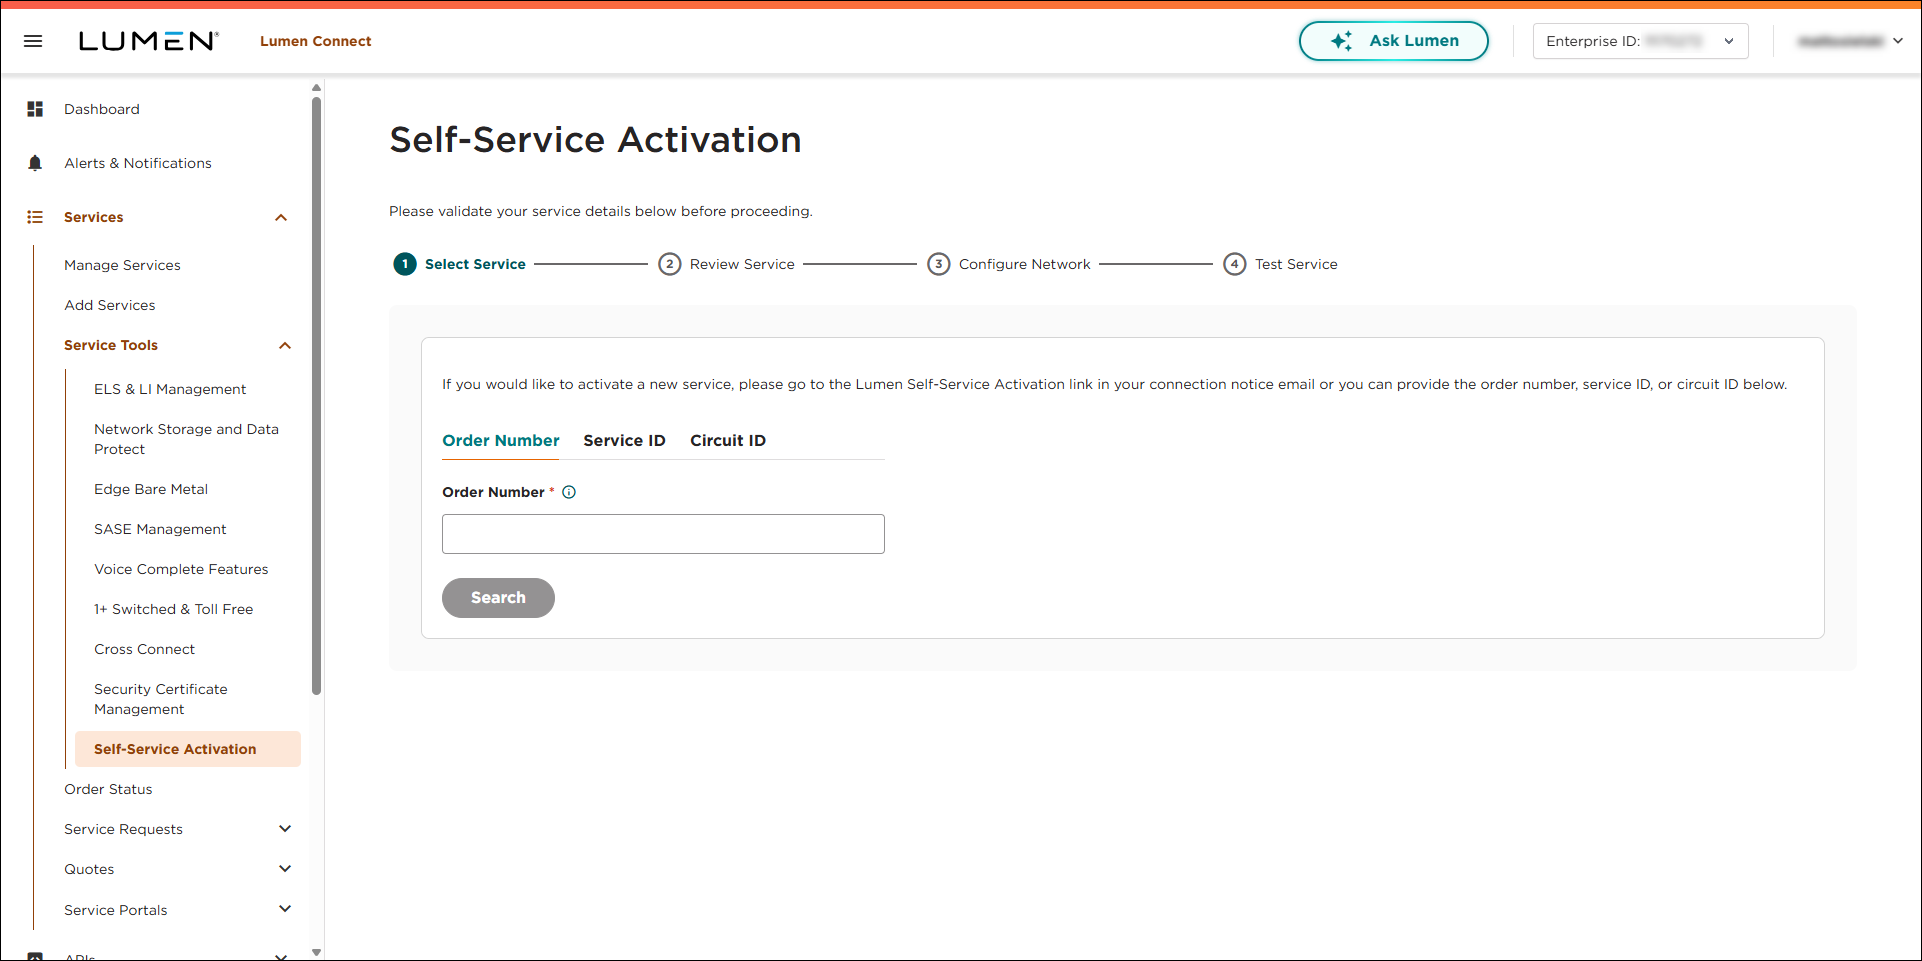
Task: Open Service Portals menu item
Action: [116, 910]
